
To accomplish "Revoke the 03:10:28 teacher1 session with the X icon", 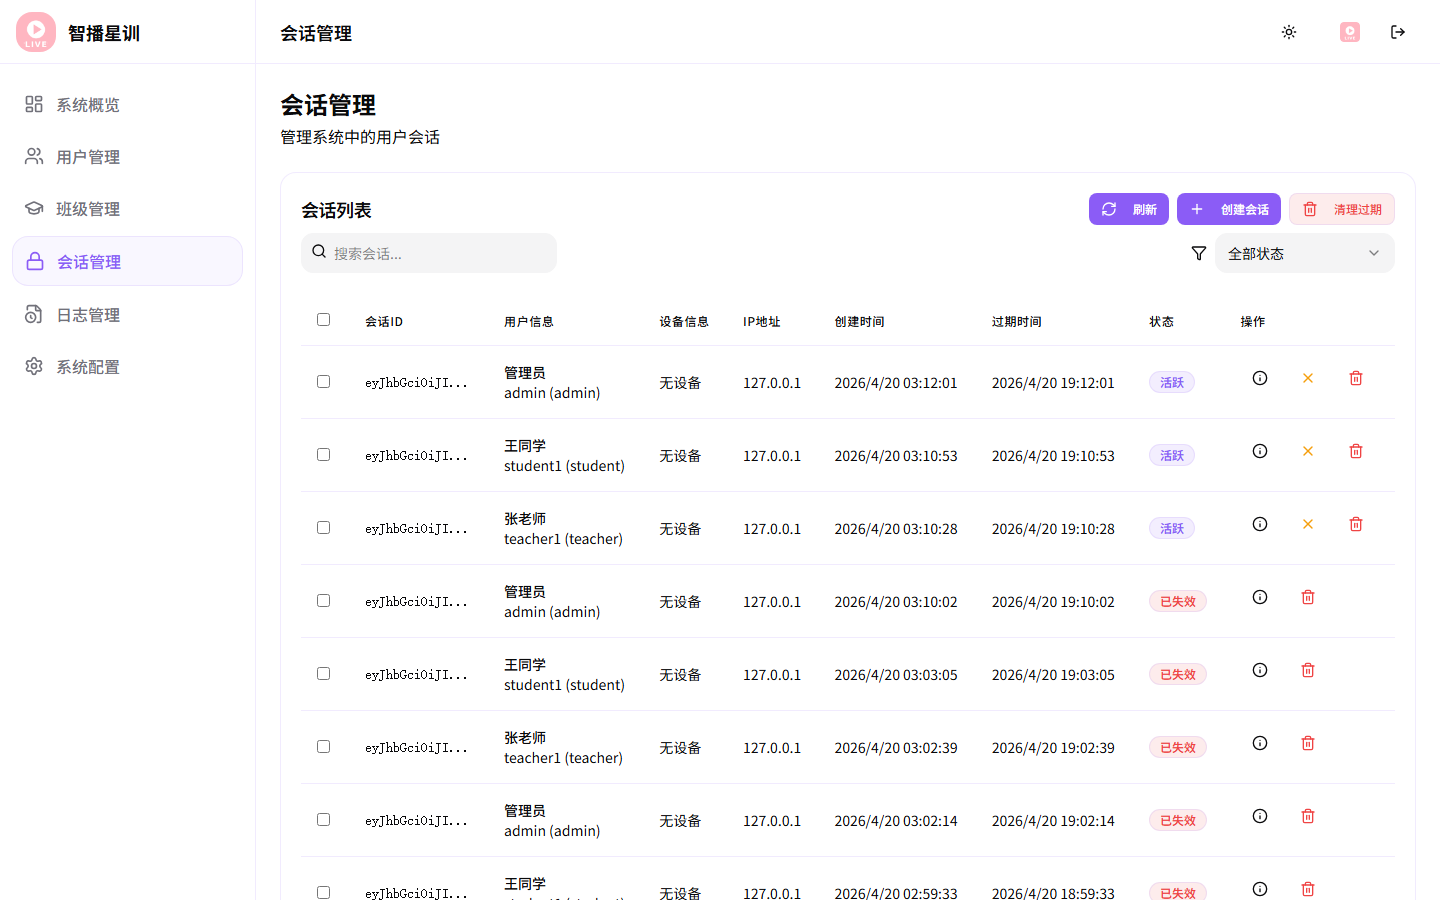I will click(x=1308, y=524).
